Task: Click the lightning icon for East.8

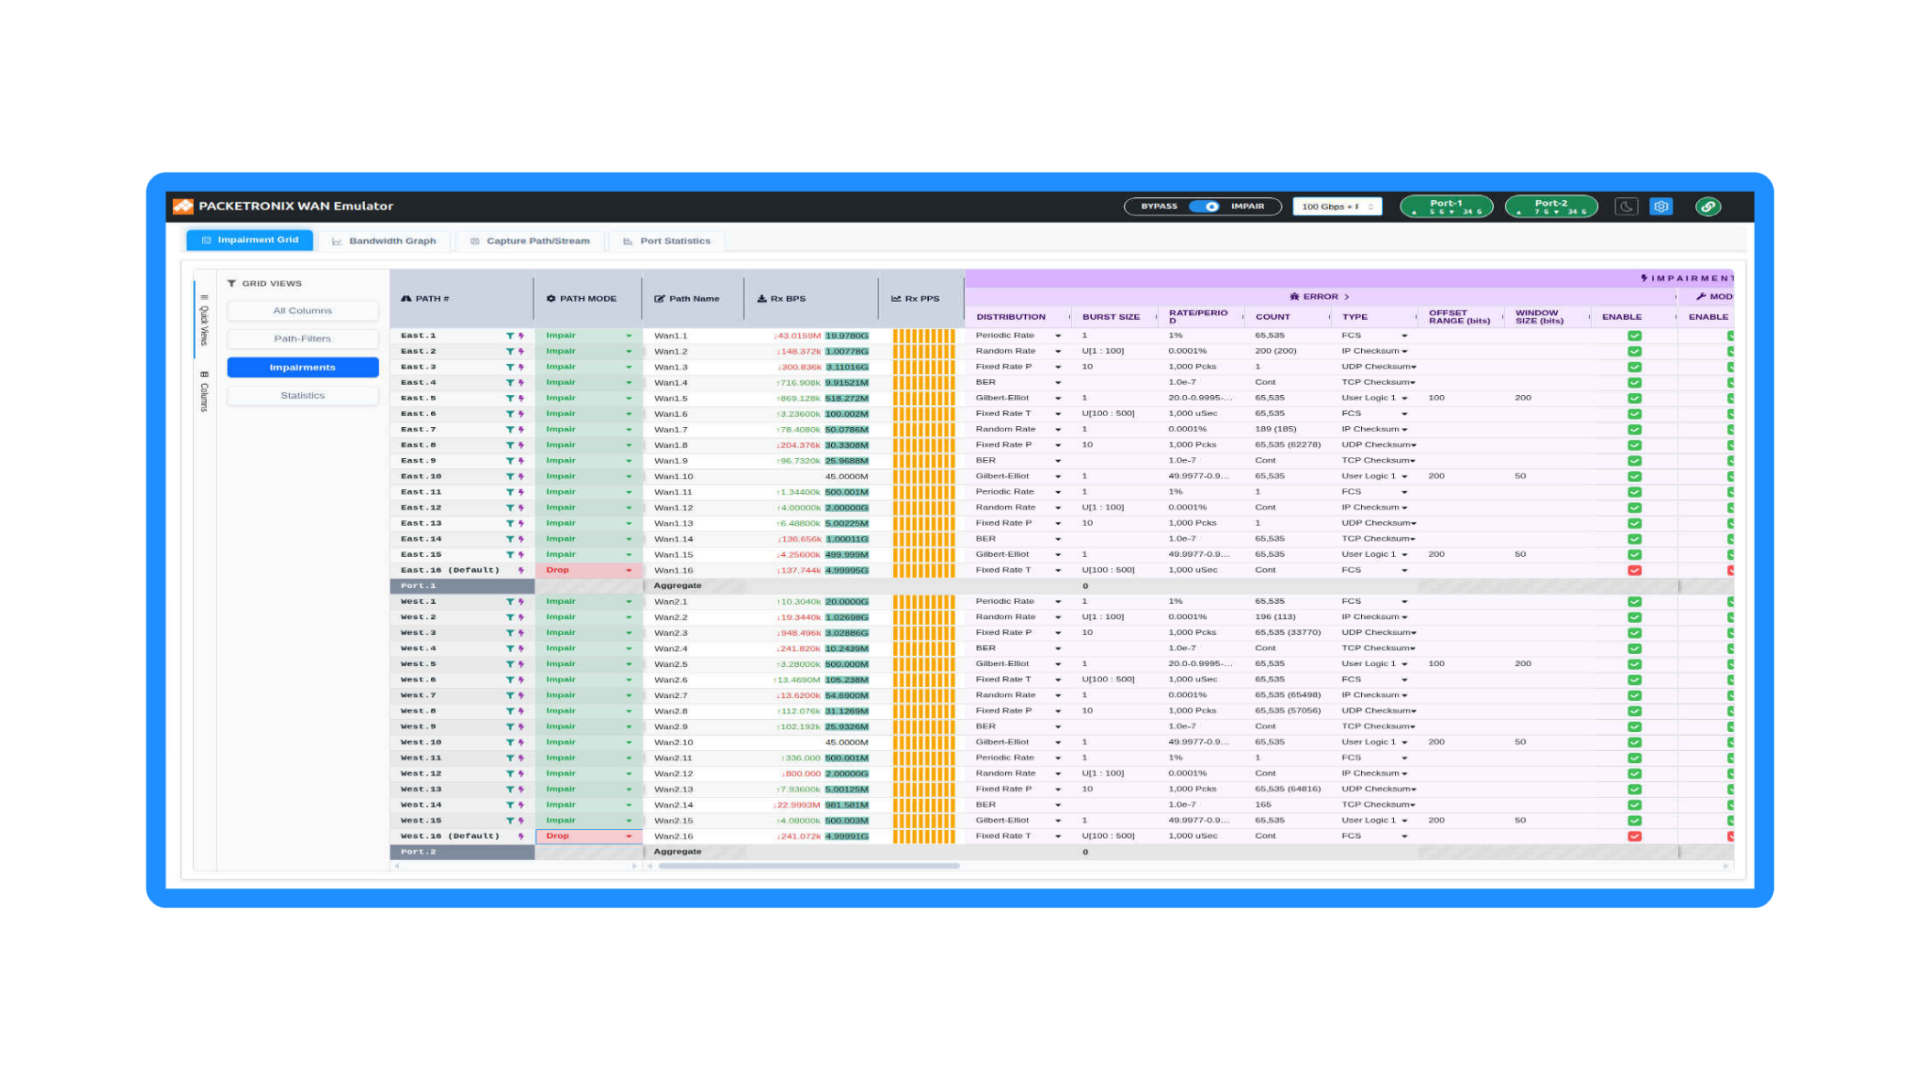Action: (x=521, y=445)
